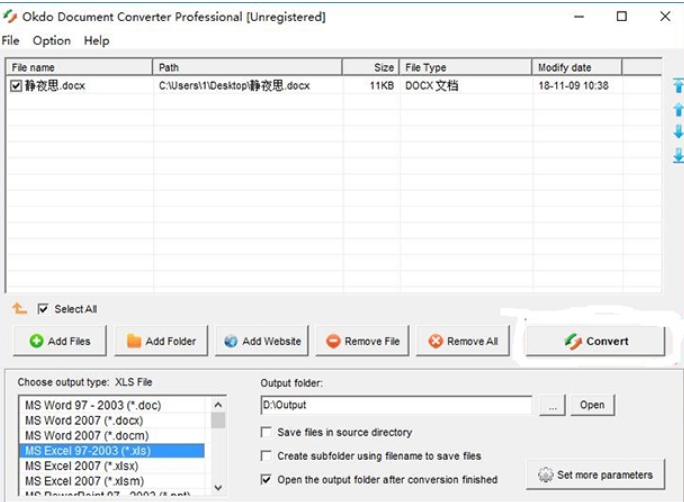Sort by the Size column header
Viewport: 684px width, 502px height.
(370, 68)
